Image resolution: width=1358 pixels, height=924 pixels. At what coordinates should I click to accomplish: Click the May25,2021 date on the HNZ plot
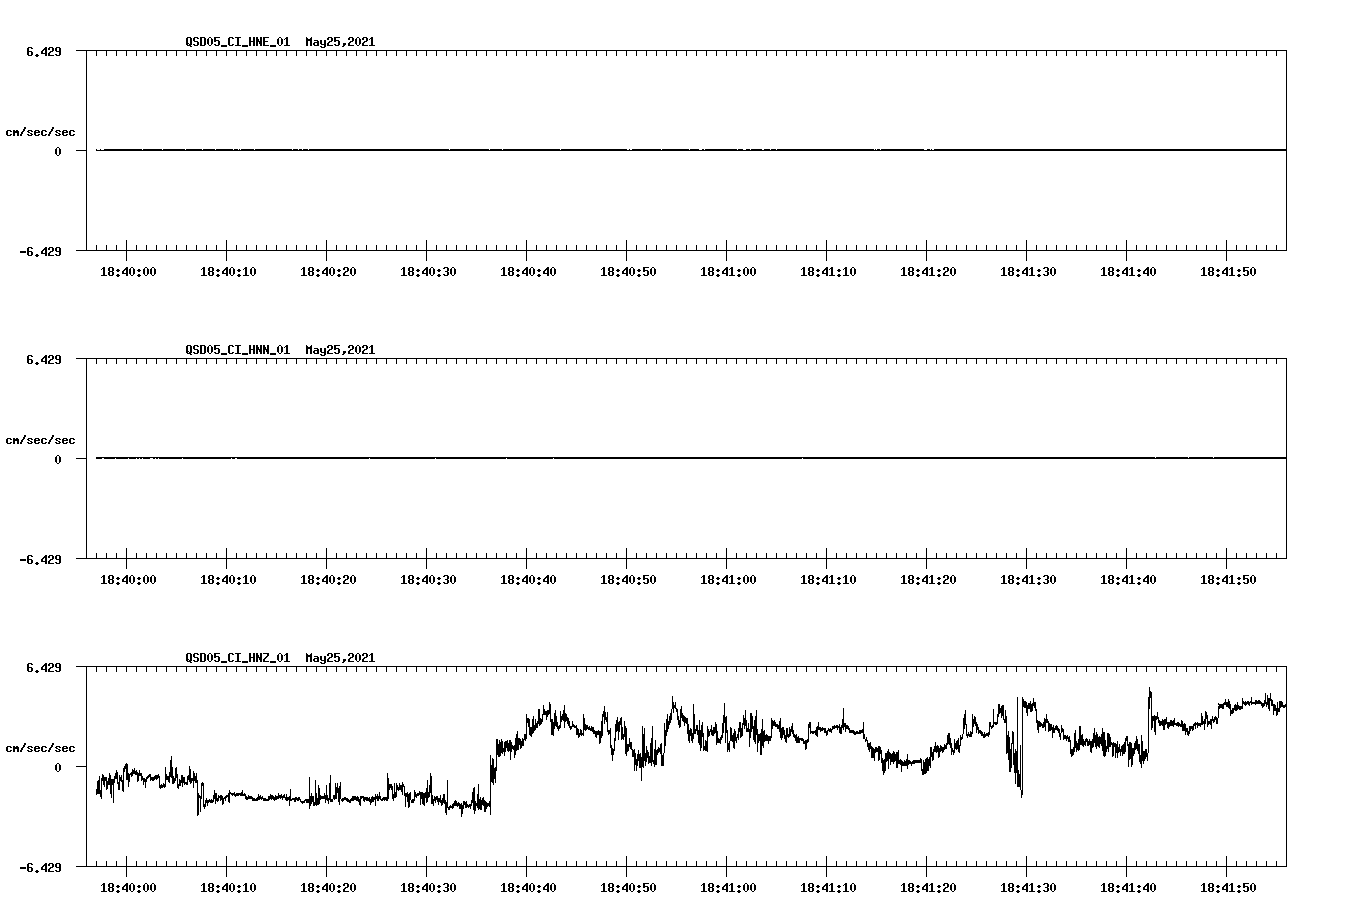tap(339, 658)
